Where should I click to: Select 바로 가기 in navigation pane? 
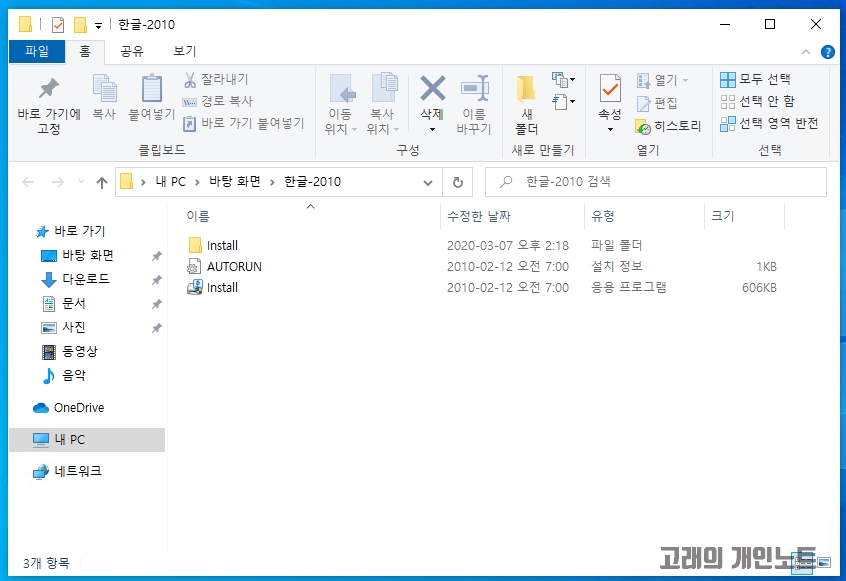(x=70, y=231)
